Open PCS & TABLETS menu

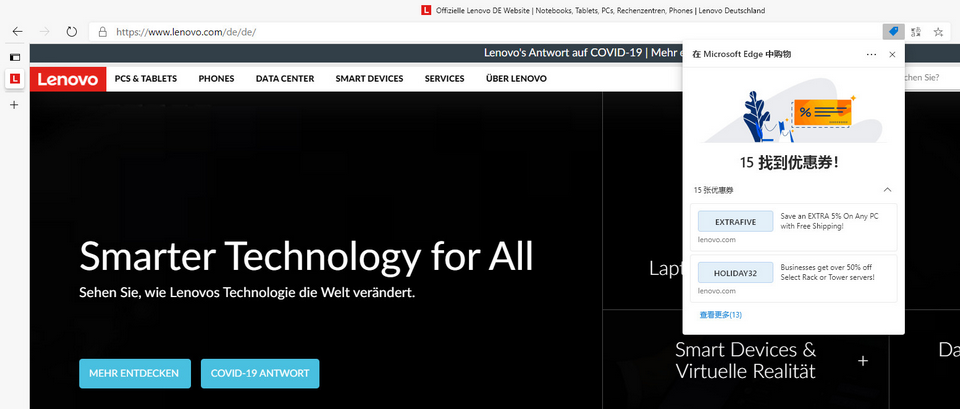[145, 79]
